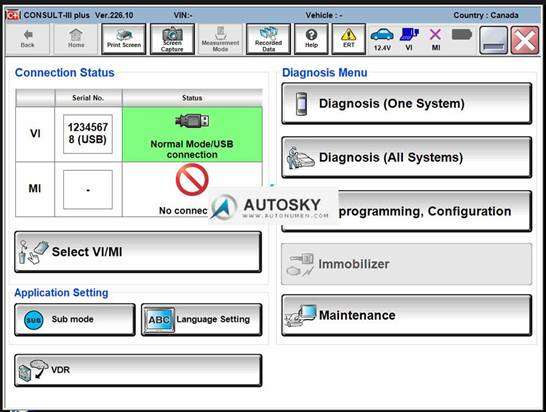Click the Immobilizer button
This screenshot has height=412, width=546.
[406, 264]
